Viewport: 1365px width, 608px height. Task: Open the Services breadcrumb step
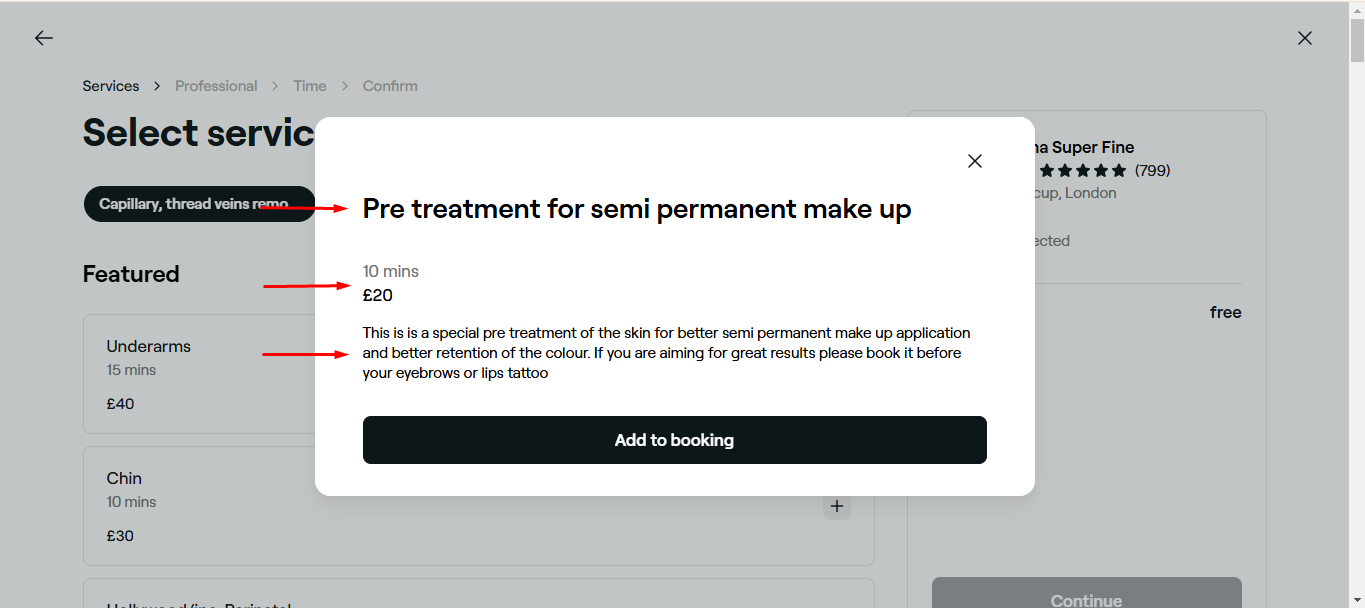[x=111, y=86]
